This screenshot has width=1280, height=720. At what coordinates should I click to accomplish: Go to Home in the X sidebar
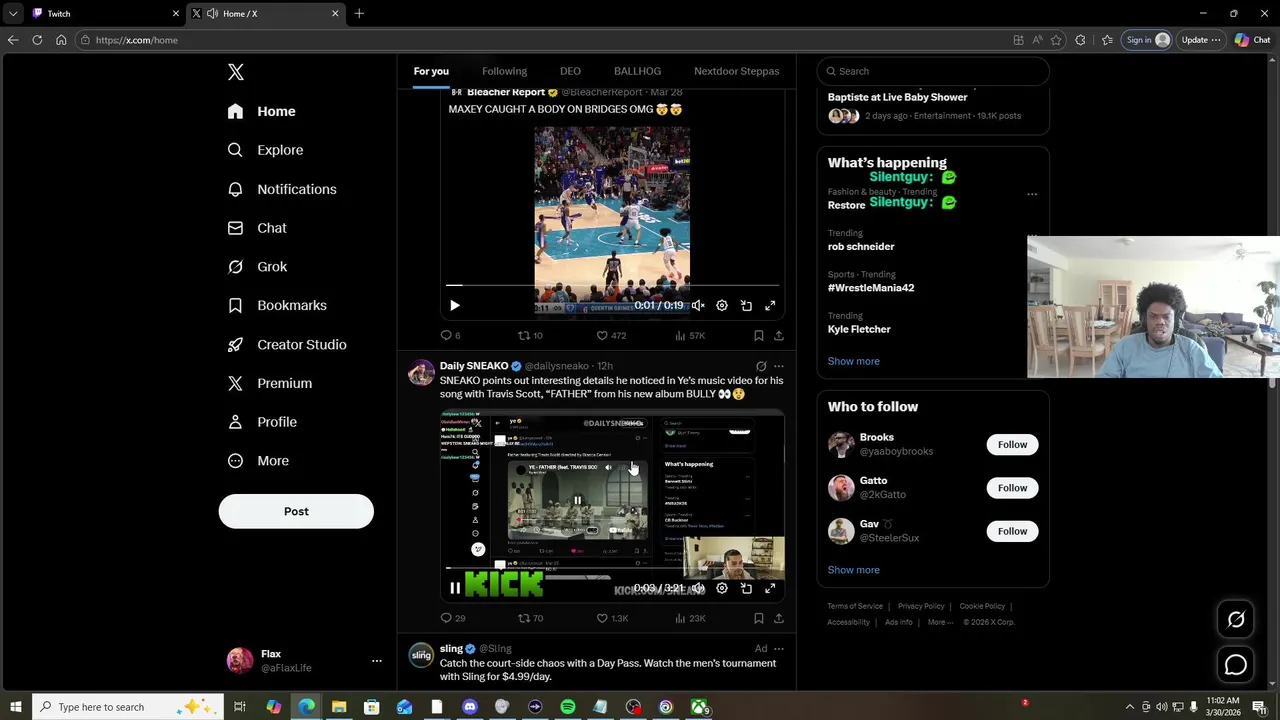pyautogui.click(x=261, y=111)
